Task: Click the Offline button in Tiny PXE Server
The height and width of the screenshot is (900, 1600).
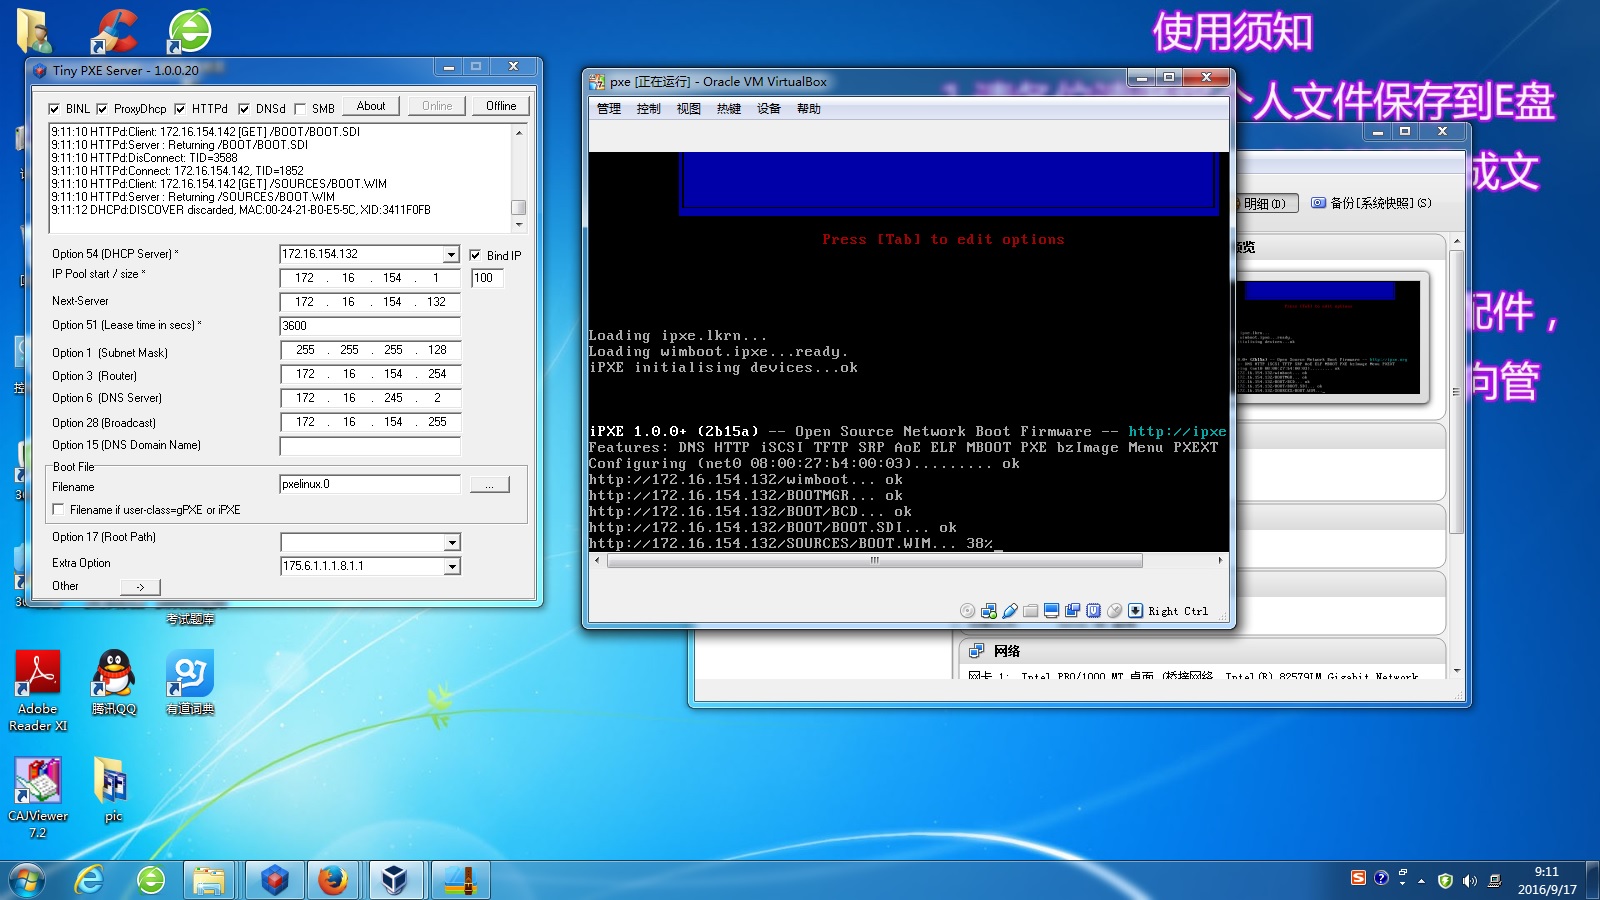Action: coord(501,106)
